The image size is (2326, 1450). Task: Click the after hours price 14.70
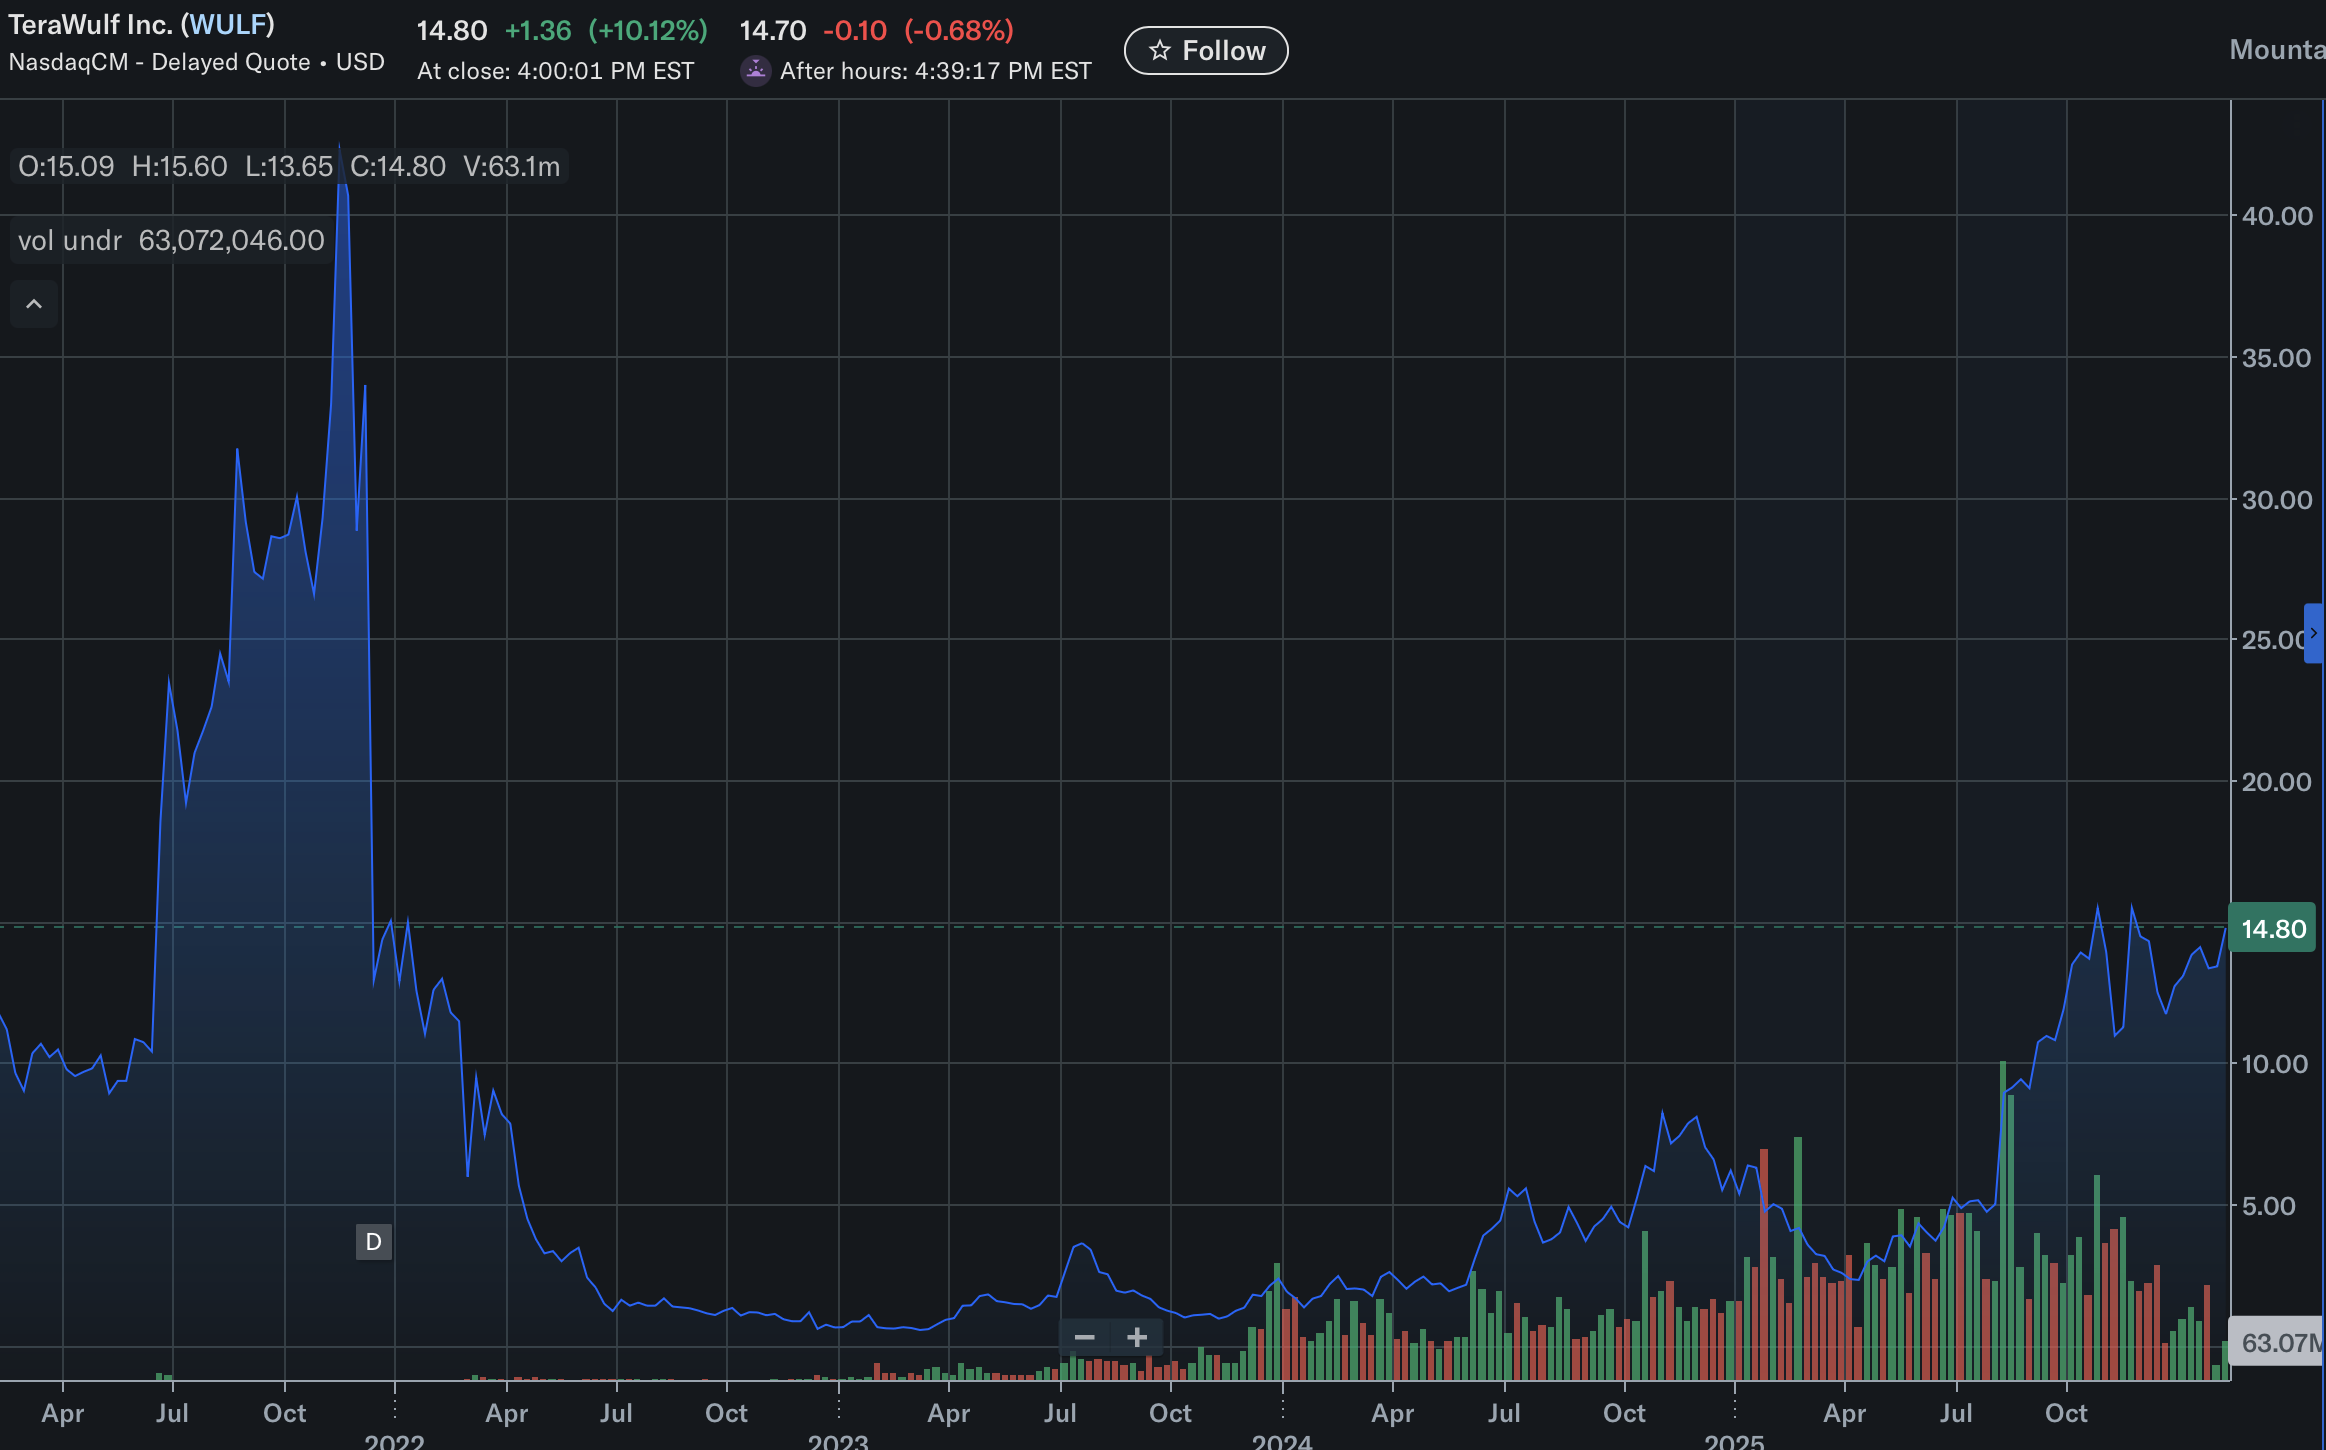(x=772, y=30)
